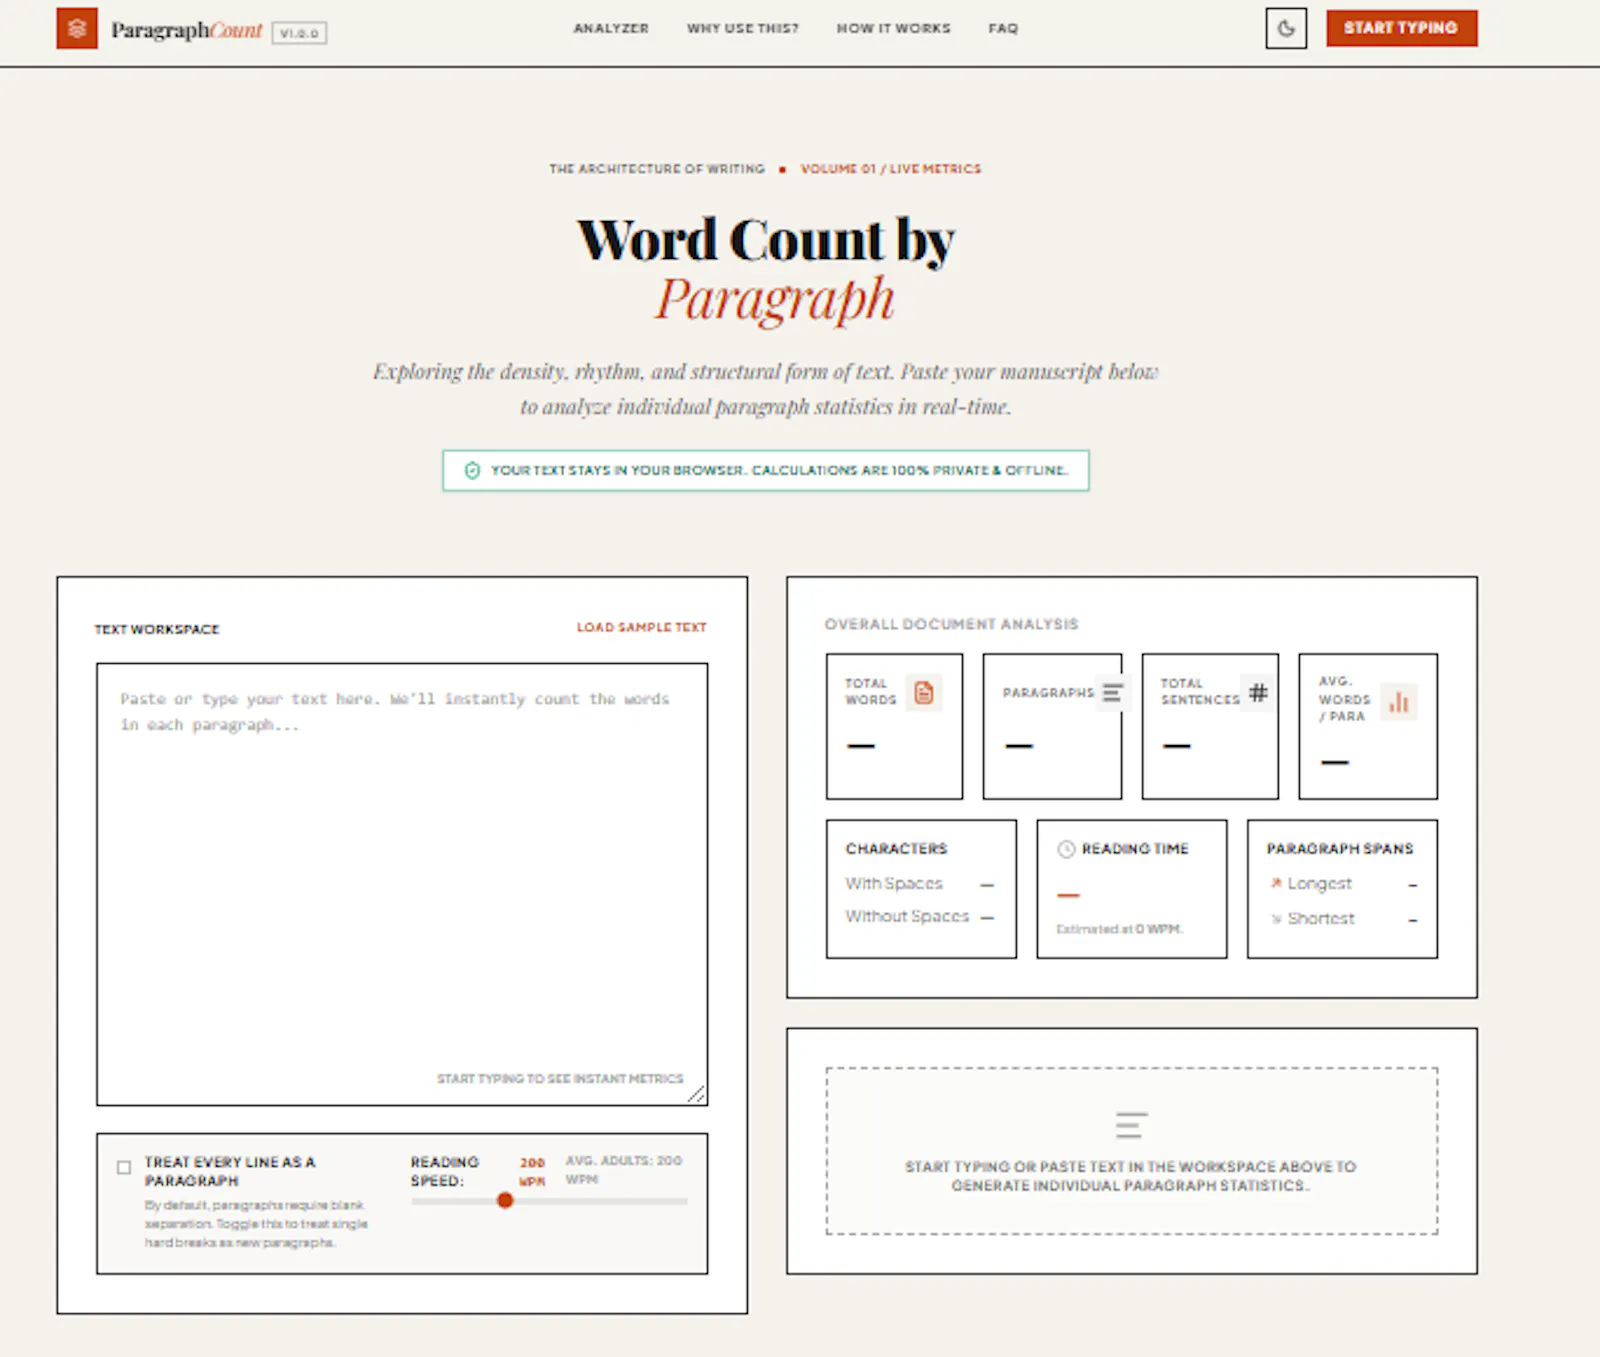Click the Total Words stat card
The image size is (1600, 1357).
895,726
